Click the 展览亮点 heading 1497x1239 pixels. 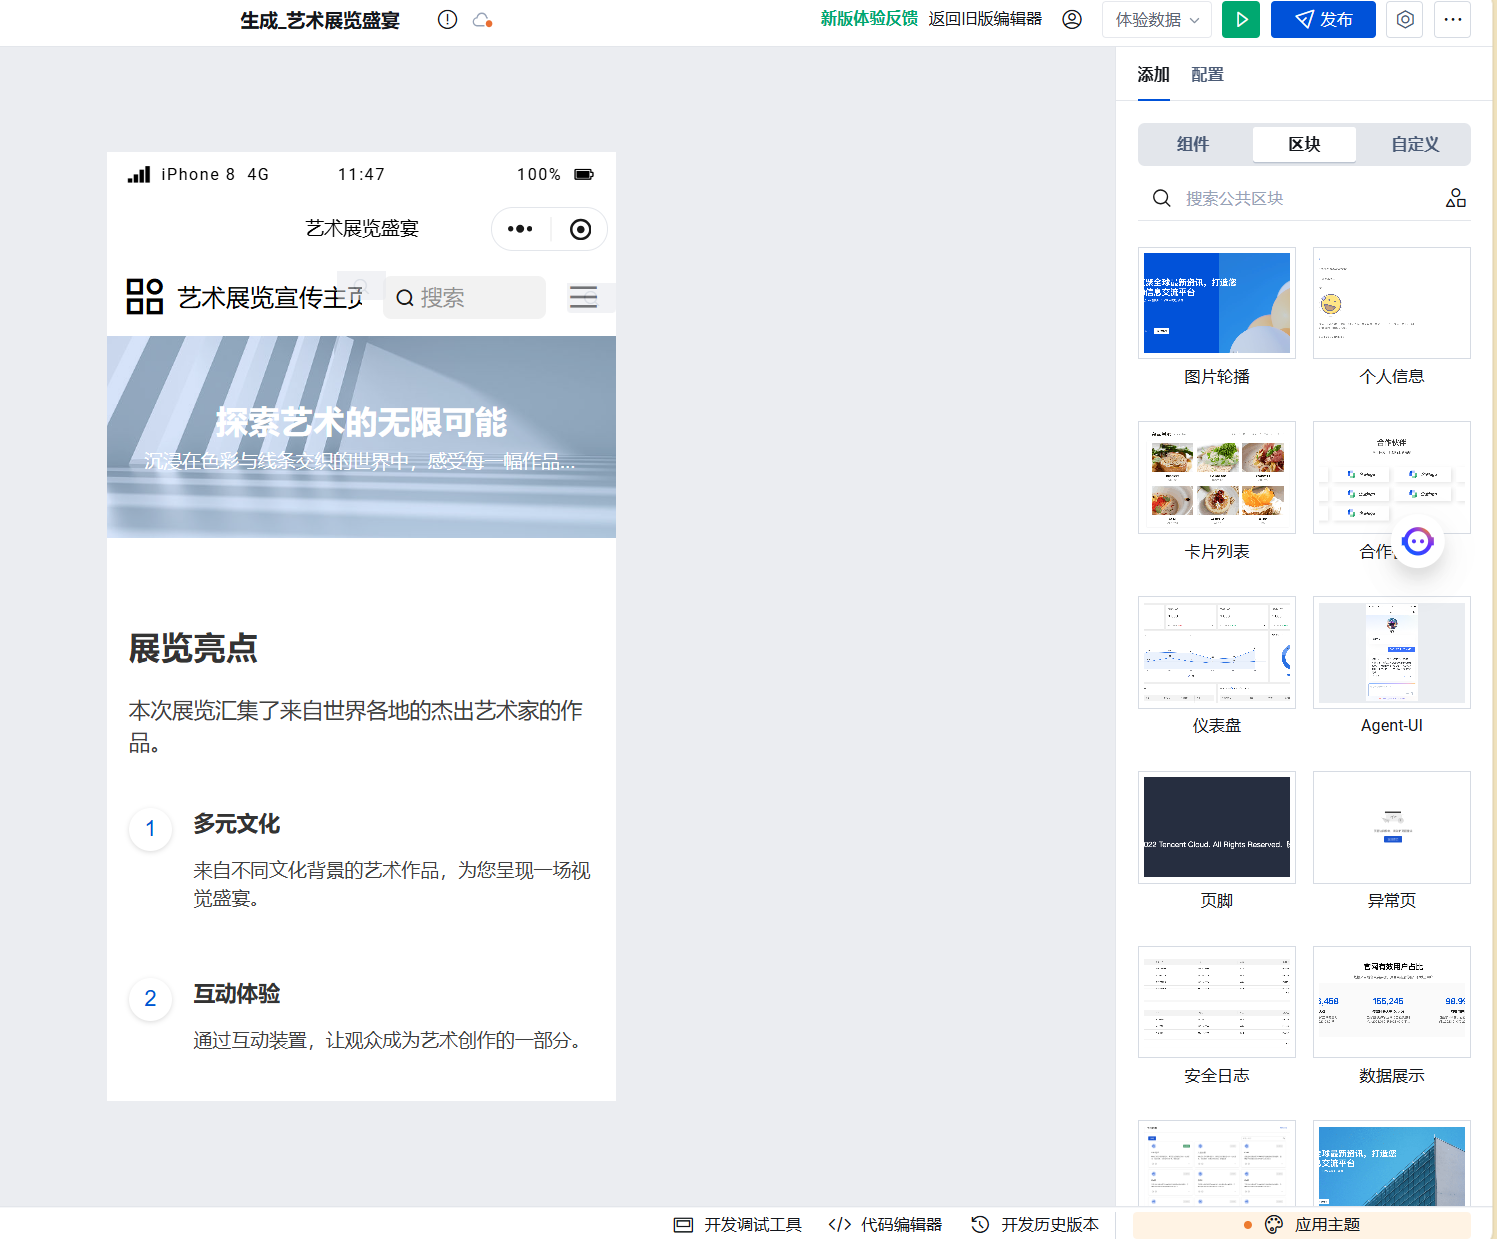tap(193, 648)
